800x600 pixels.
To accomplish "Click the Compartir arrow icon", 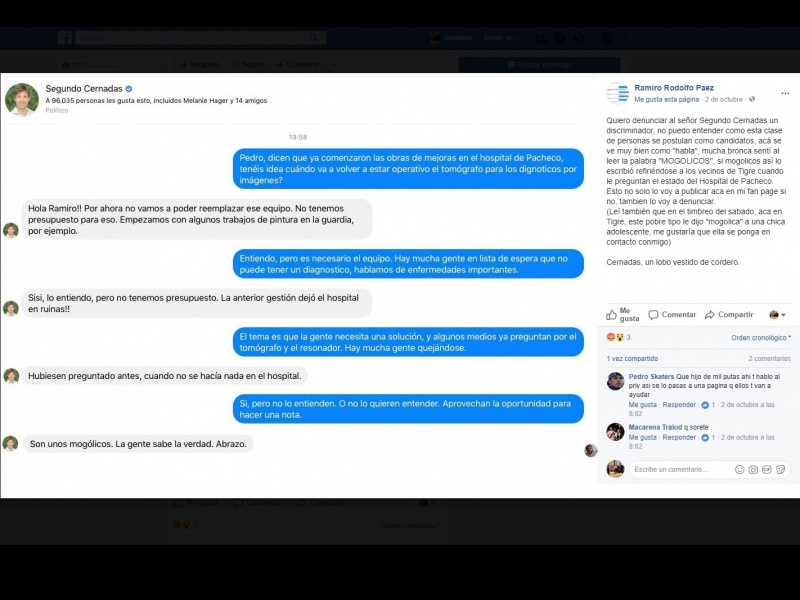I will [x=710, y=315].
